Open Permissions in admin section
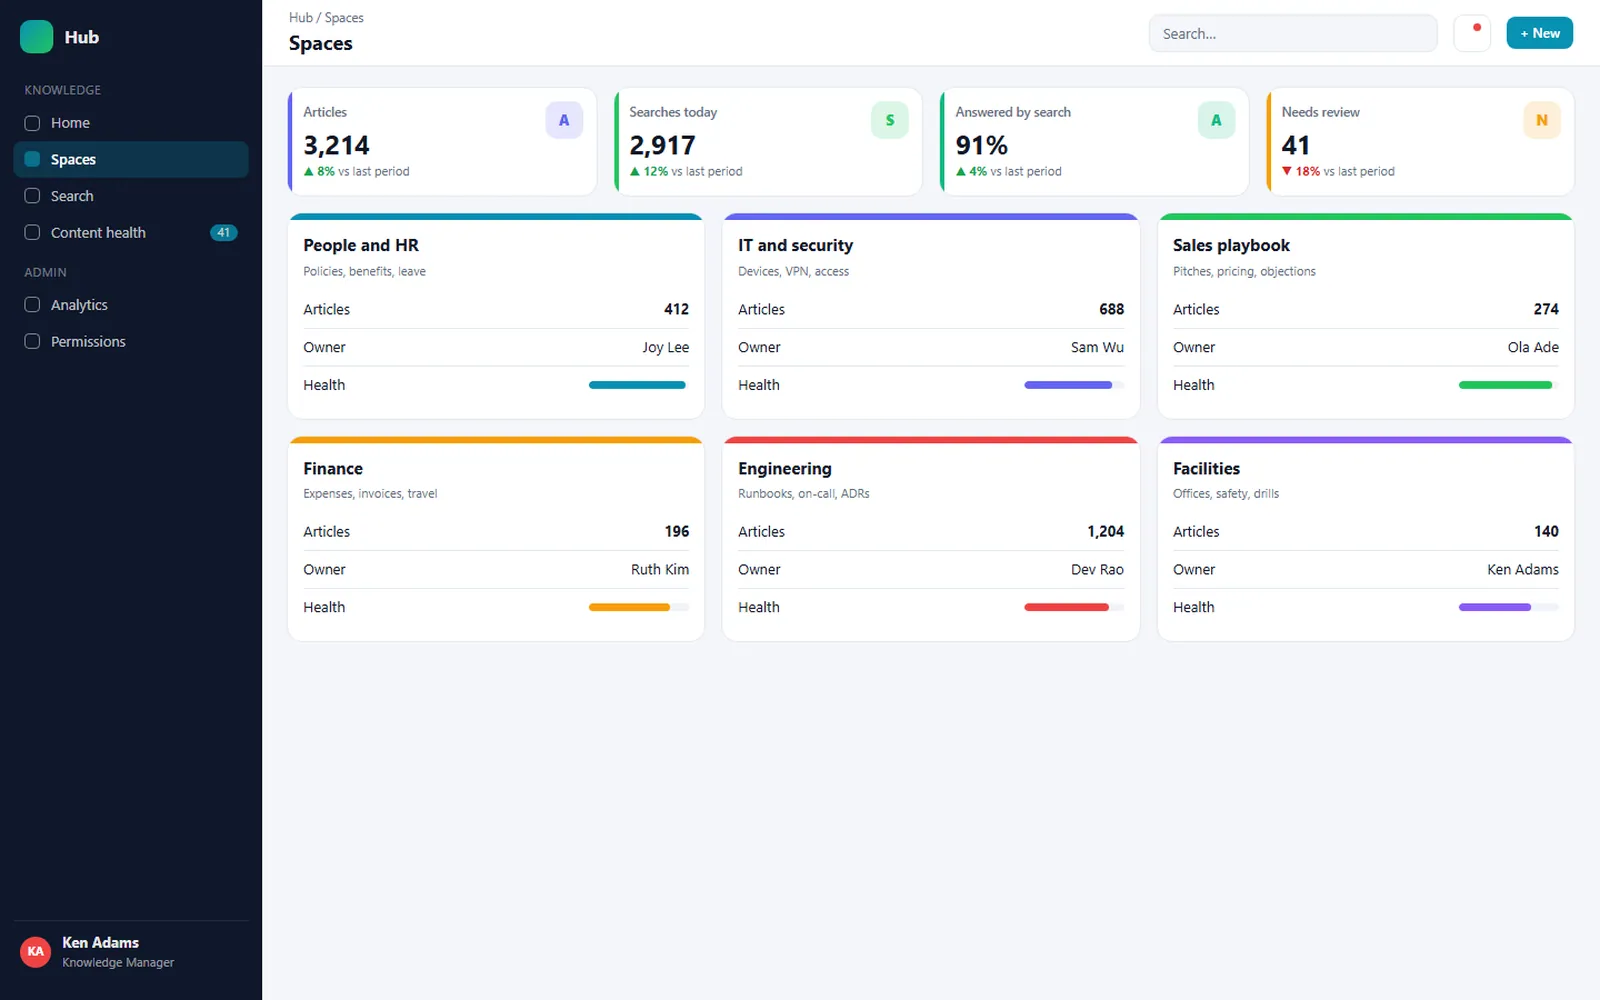The width and height of the screenshot is (1600, 1000). coord(131,341)
